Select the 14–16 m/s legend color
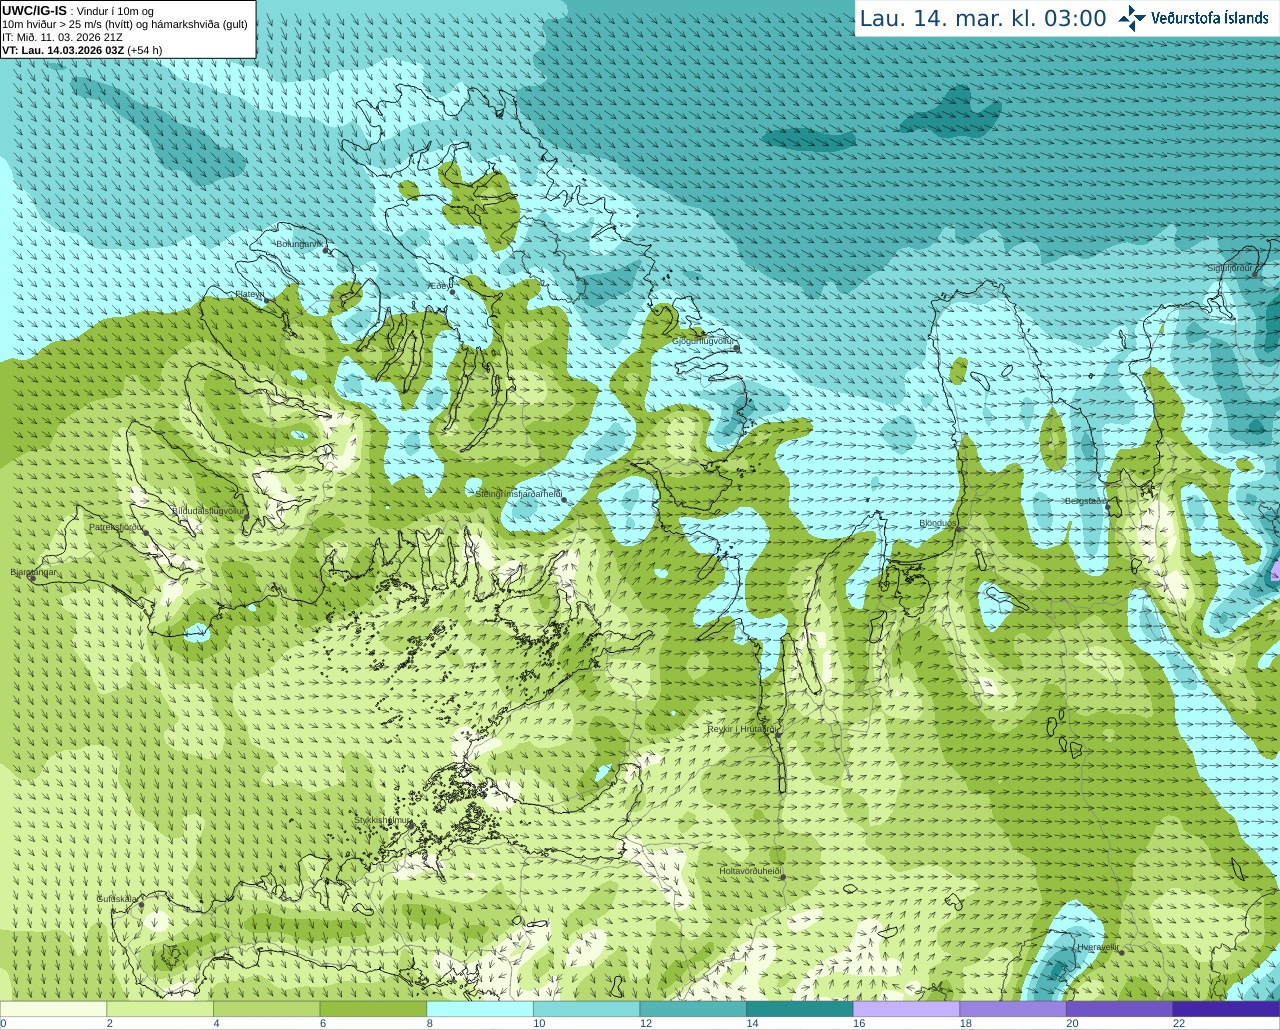1280x1030 pixels. coord(800,1009)
